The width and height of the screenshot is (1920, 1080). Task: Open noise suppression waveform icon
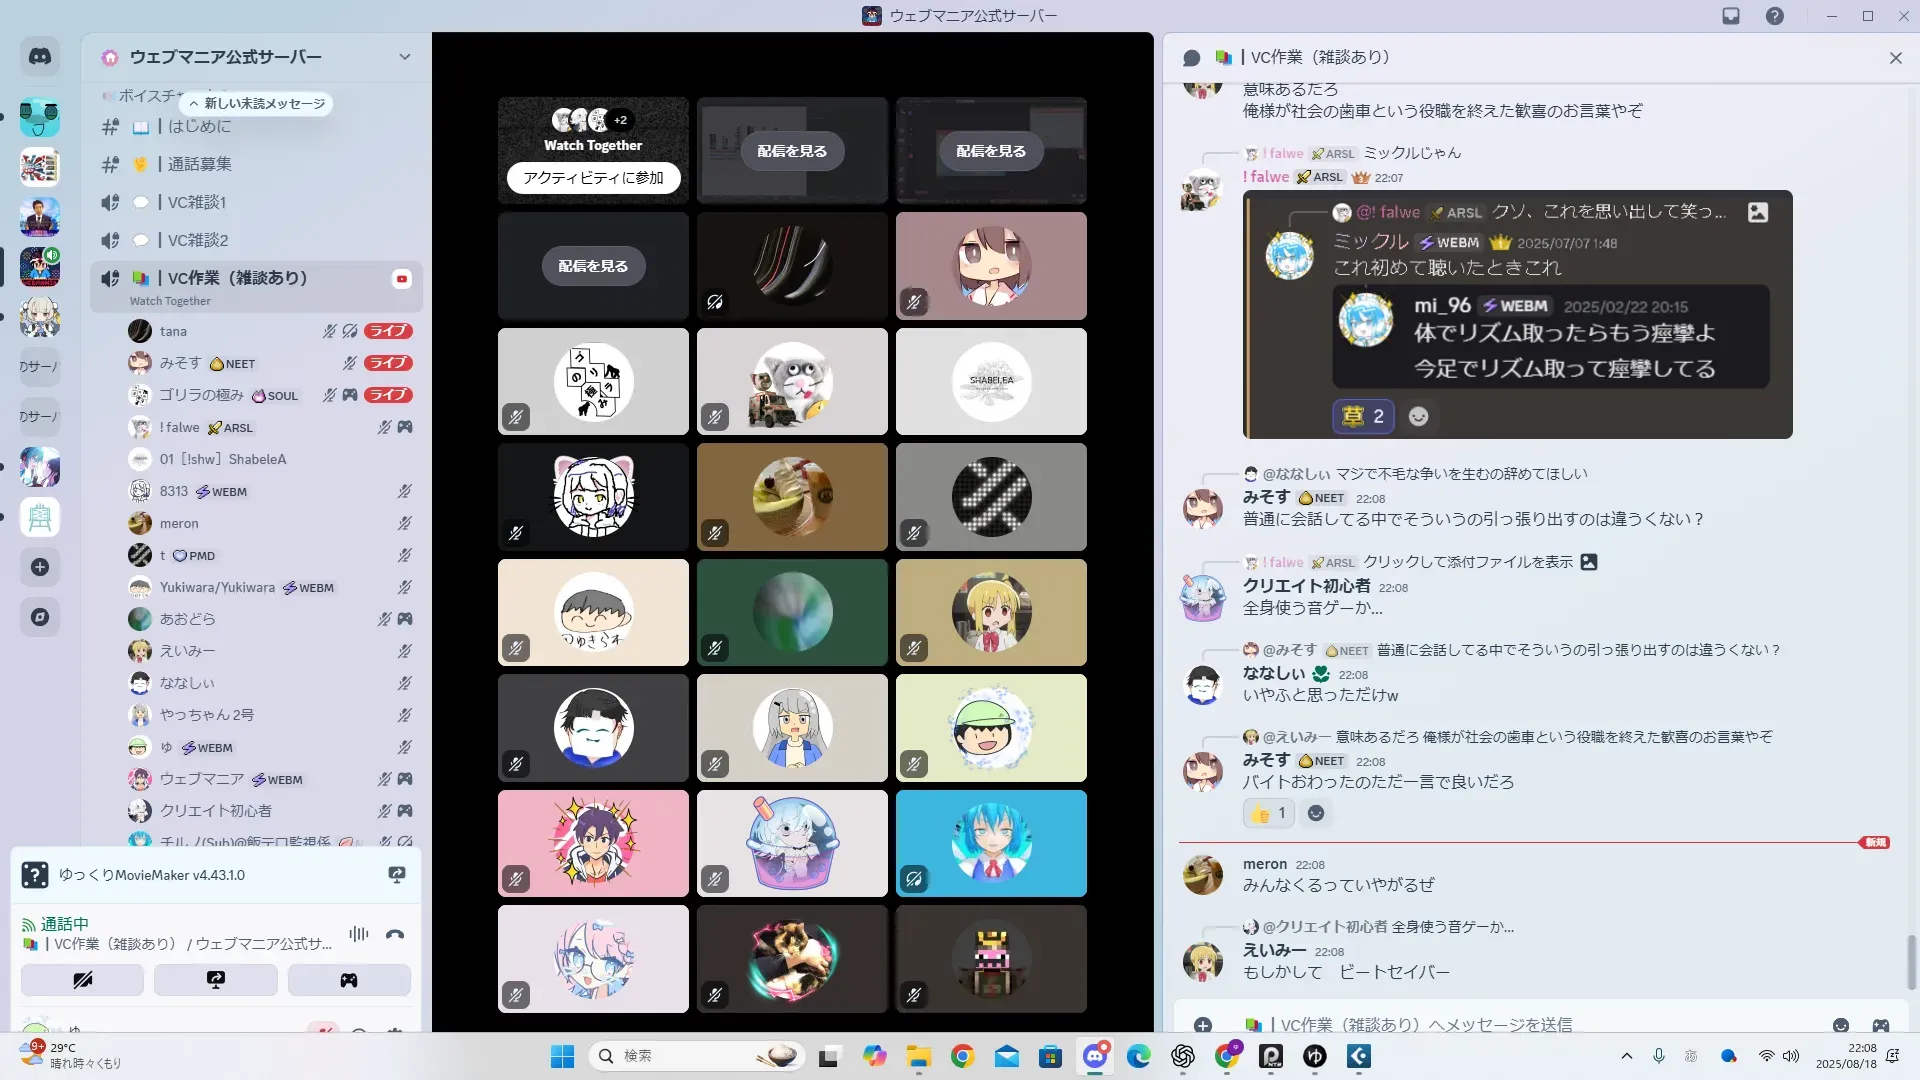[x=358, y=935]
